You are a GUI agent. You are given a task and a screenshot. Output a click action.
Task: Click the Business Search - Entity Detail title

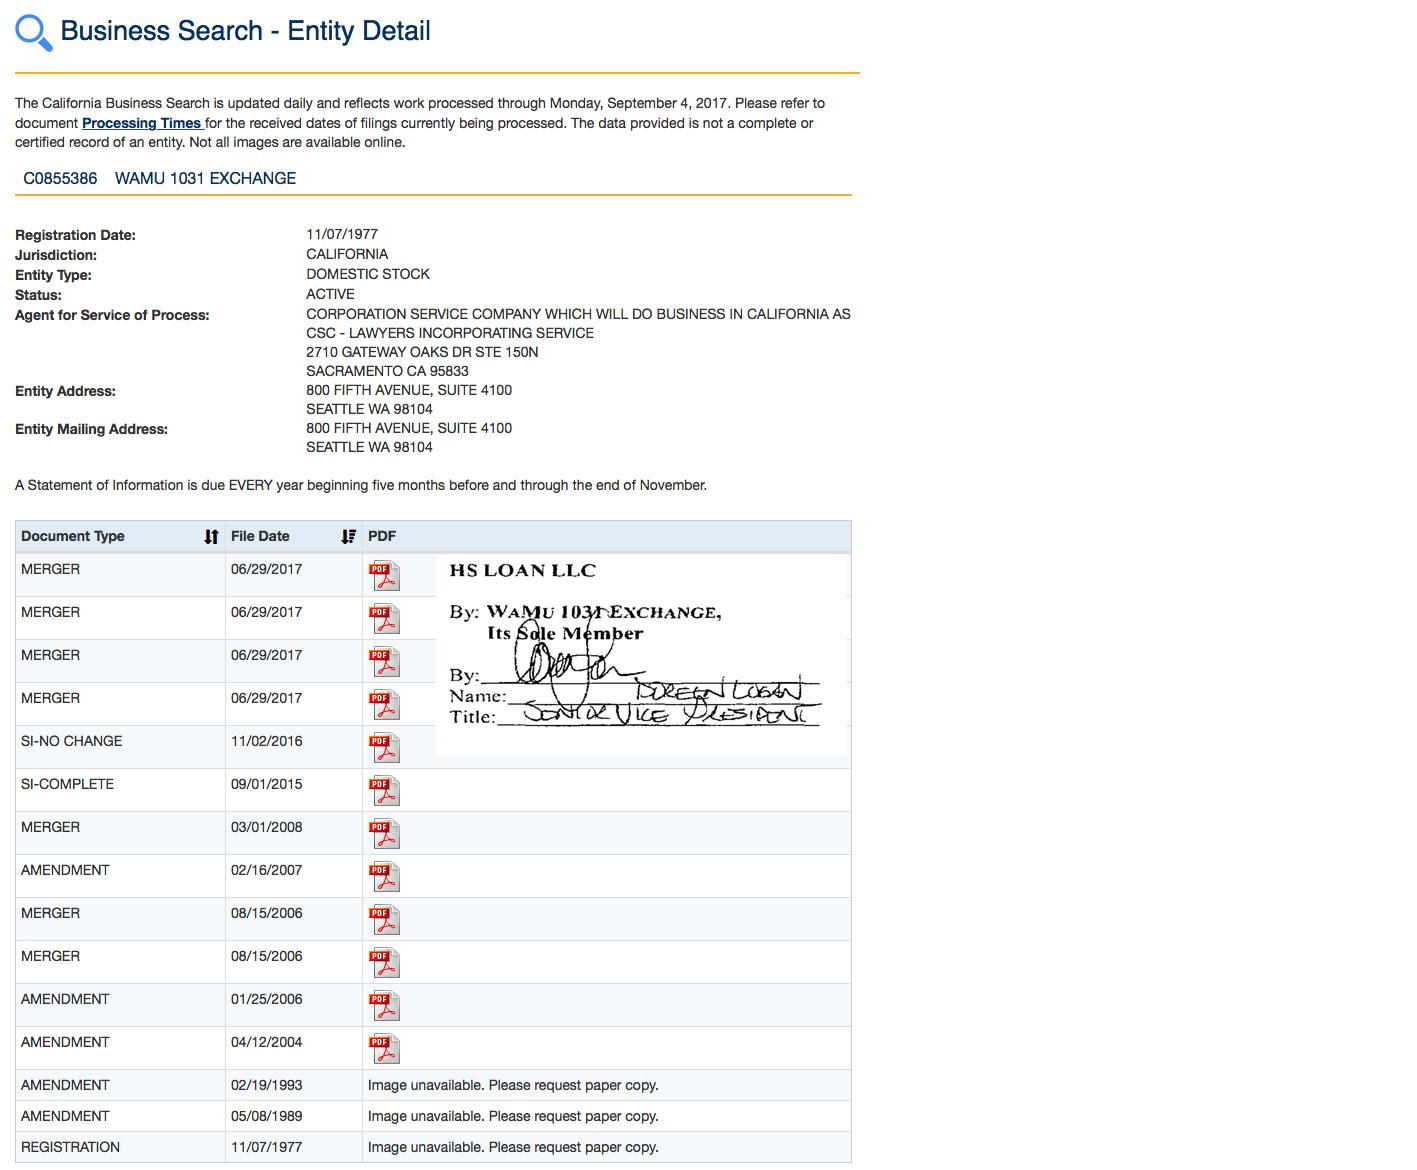pyautogui.click(x=245, y=31)
